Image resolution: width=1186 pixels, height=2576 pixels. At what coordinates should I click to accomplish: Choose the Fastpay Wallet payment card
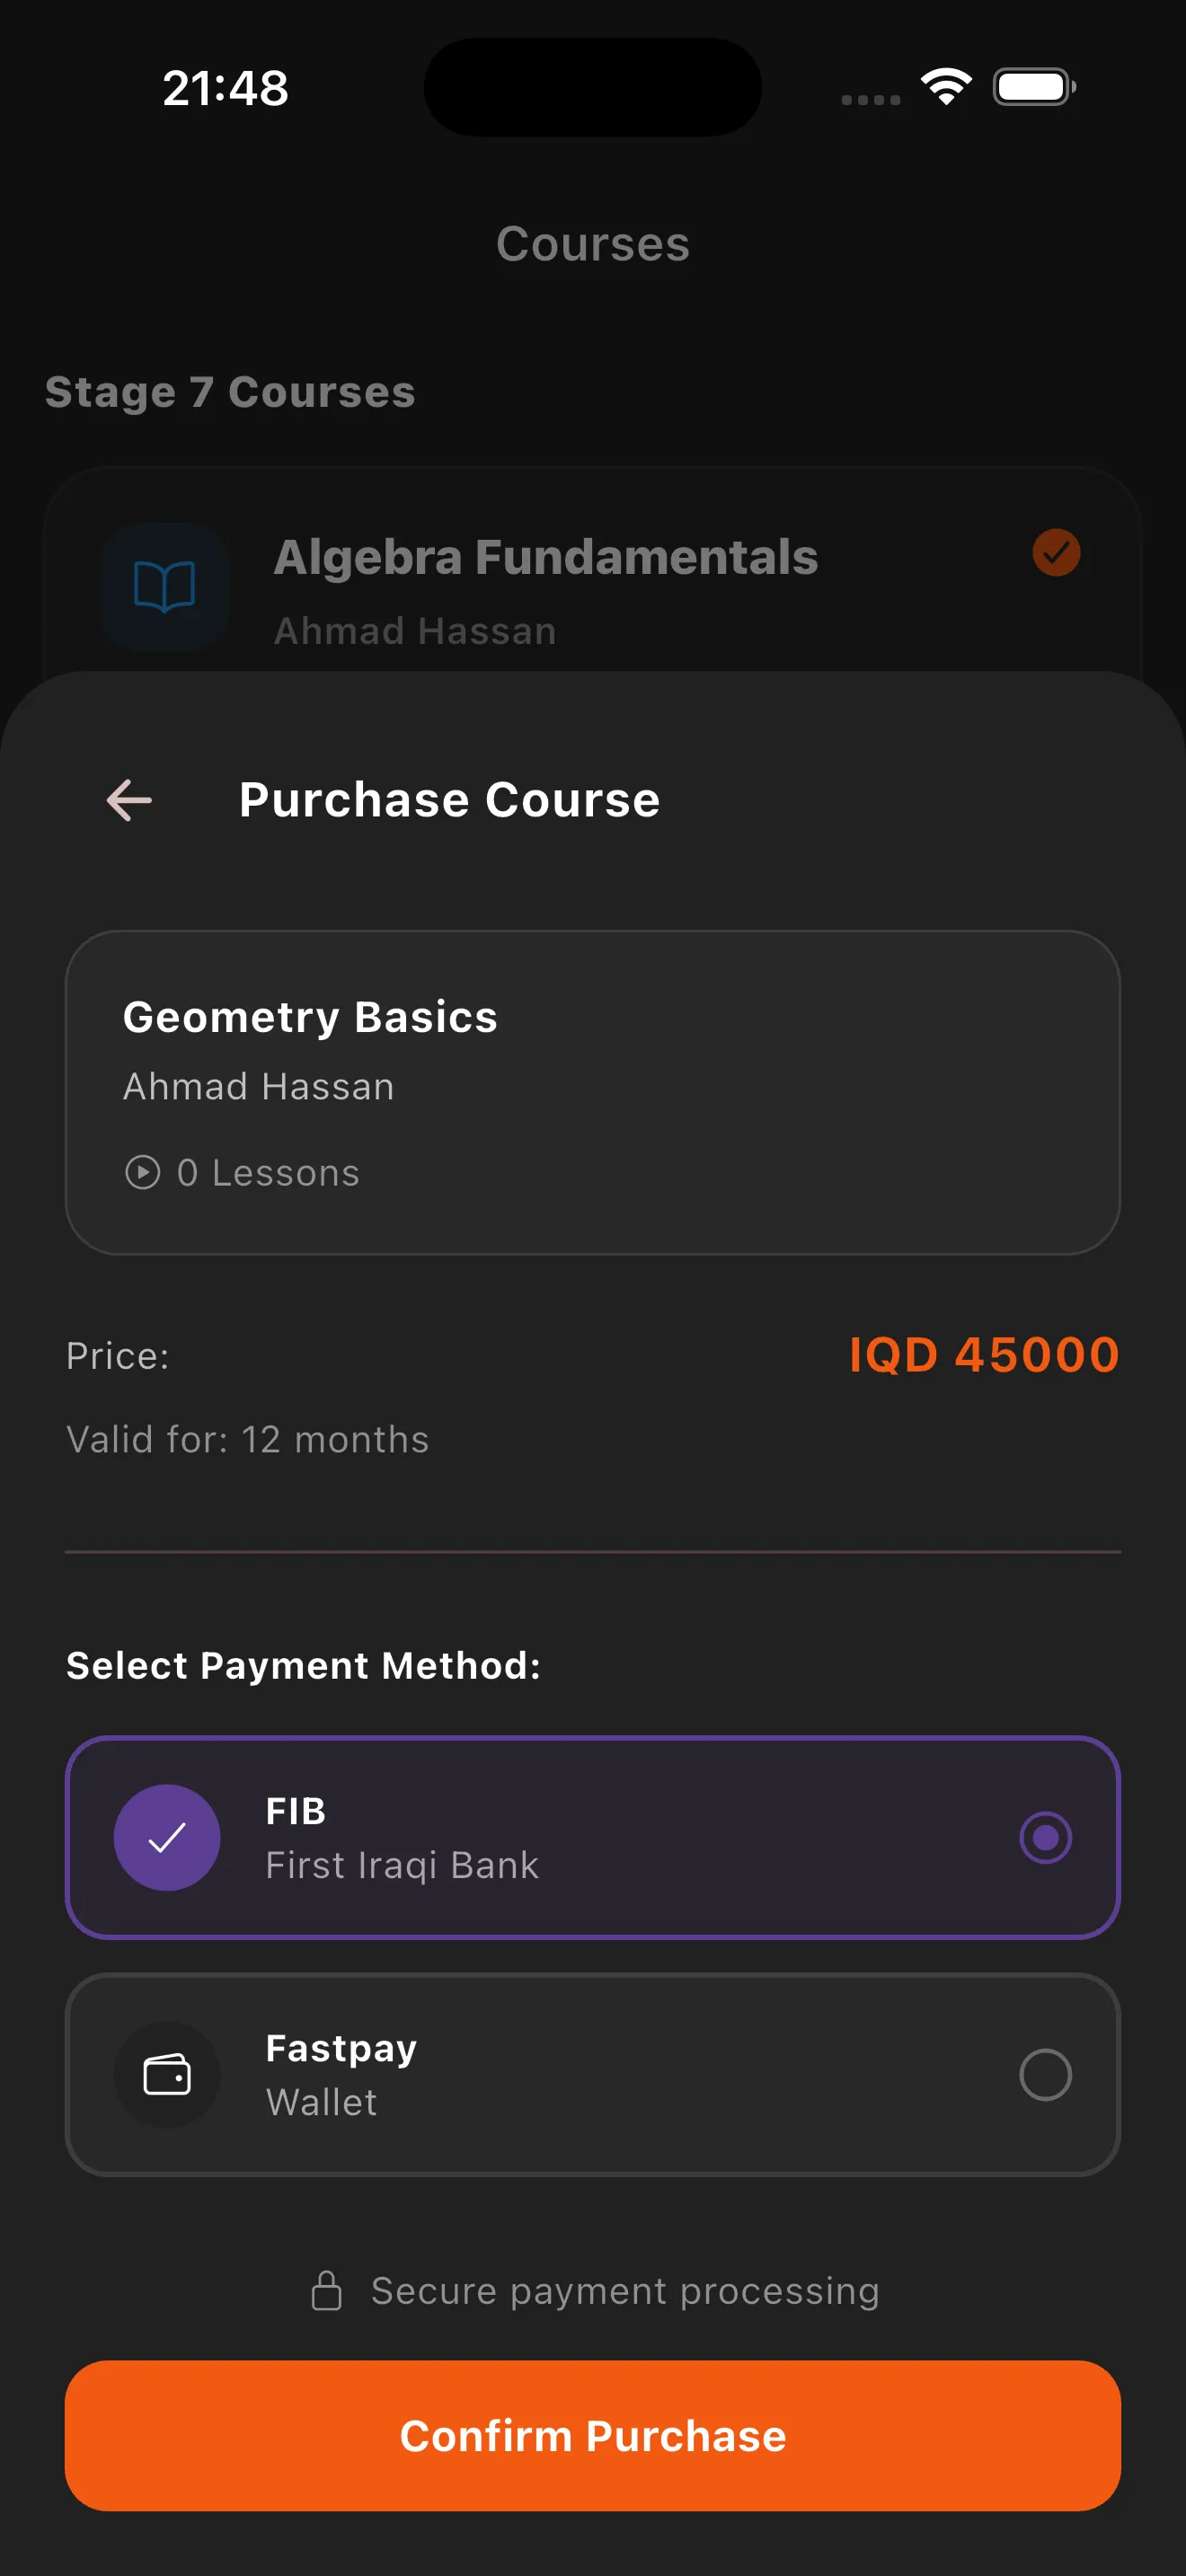point(593,2074)
